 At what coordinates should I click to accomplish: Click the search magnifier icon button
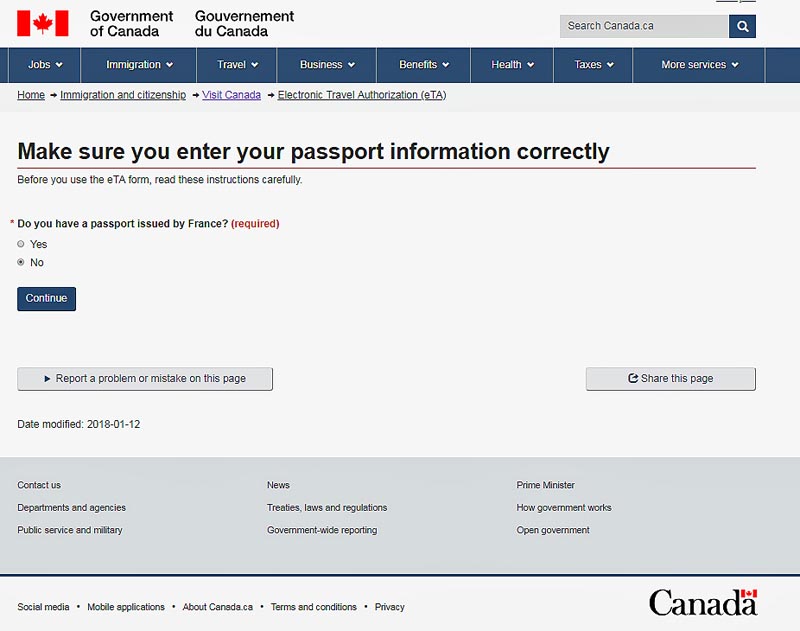coord(742,26)
